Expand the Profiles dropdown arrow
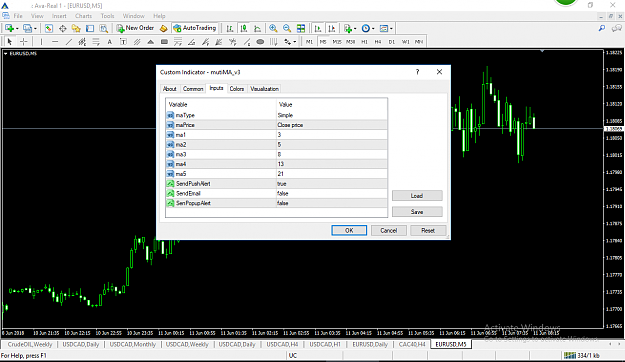The width and height of the screenshot is (625, 362). (x=35, y=29)
